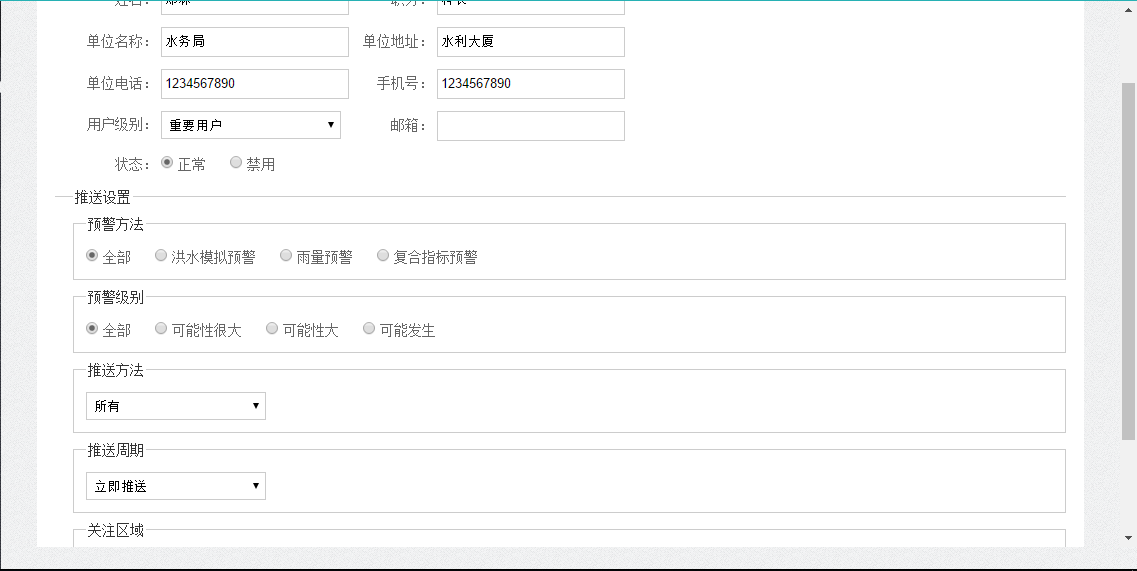
Task: Choose 全部 under 预警级别
Action: [92, 329]
